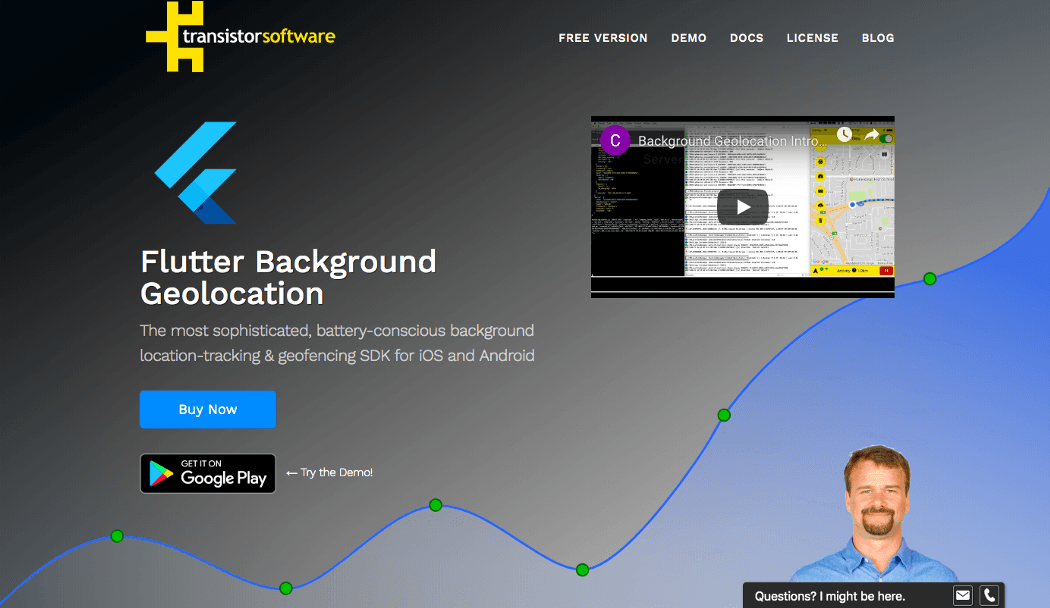Open the DEMO page

(x=689, y=38)
